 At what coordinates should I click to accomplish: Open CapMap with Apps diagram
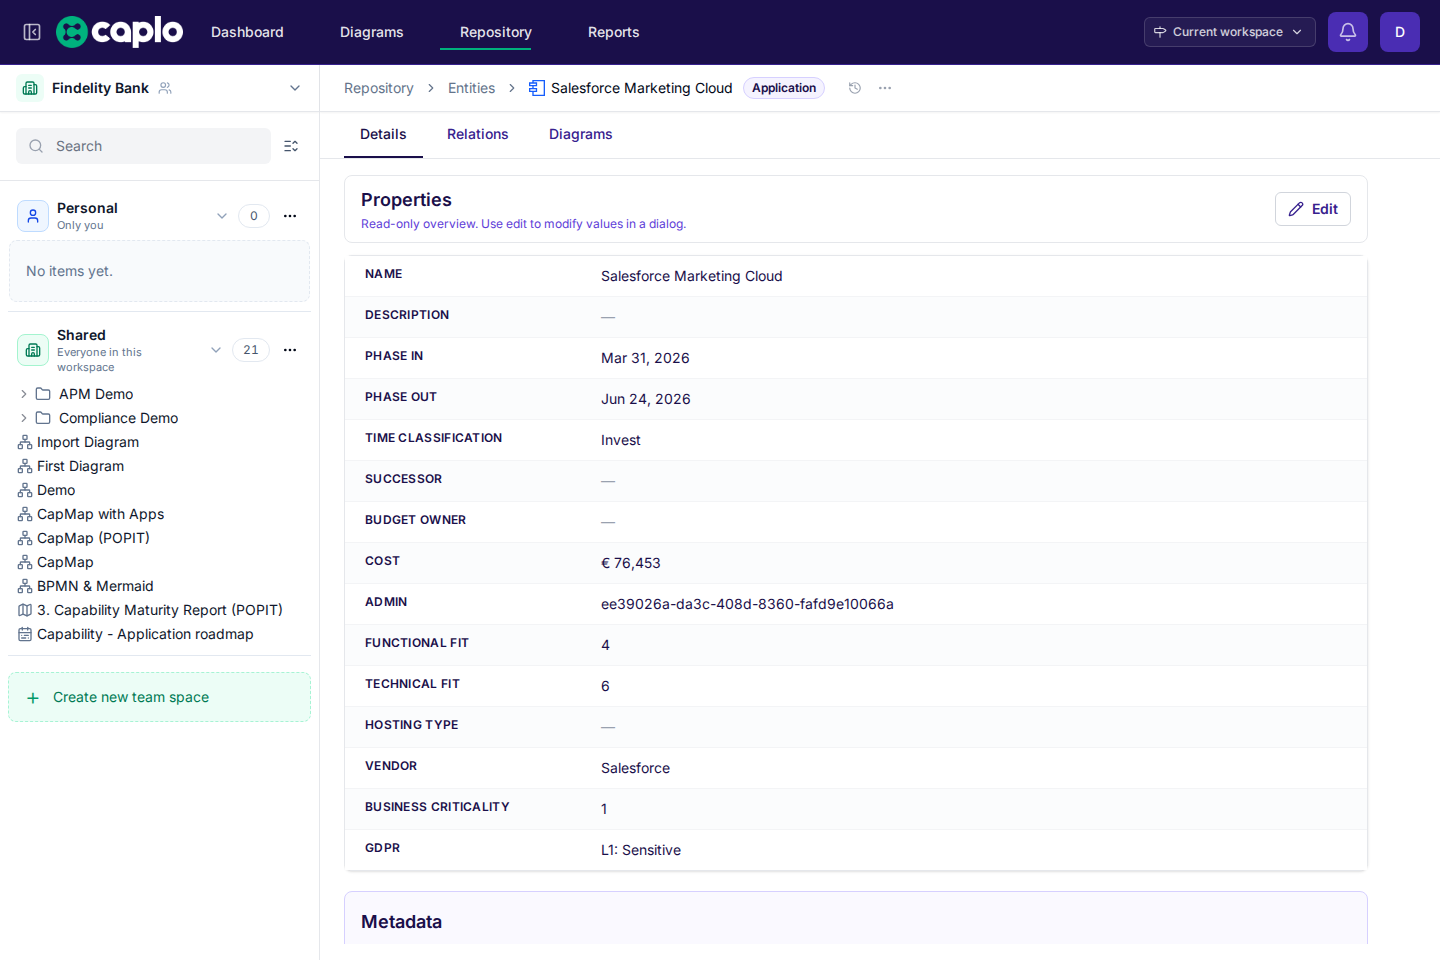101,514
